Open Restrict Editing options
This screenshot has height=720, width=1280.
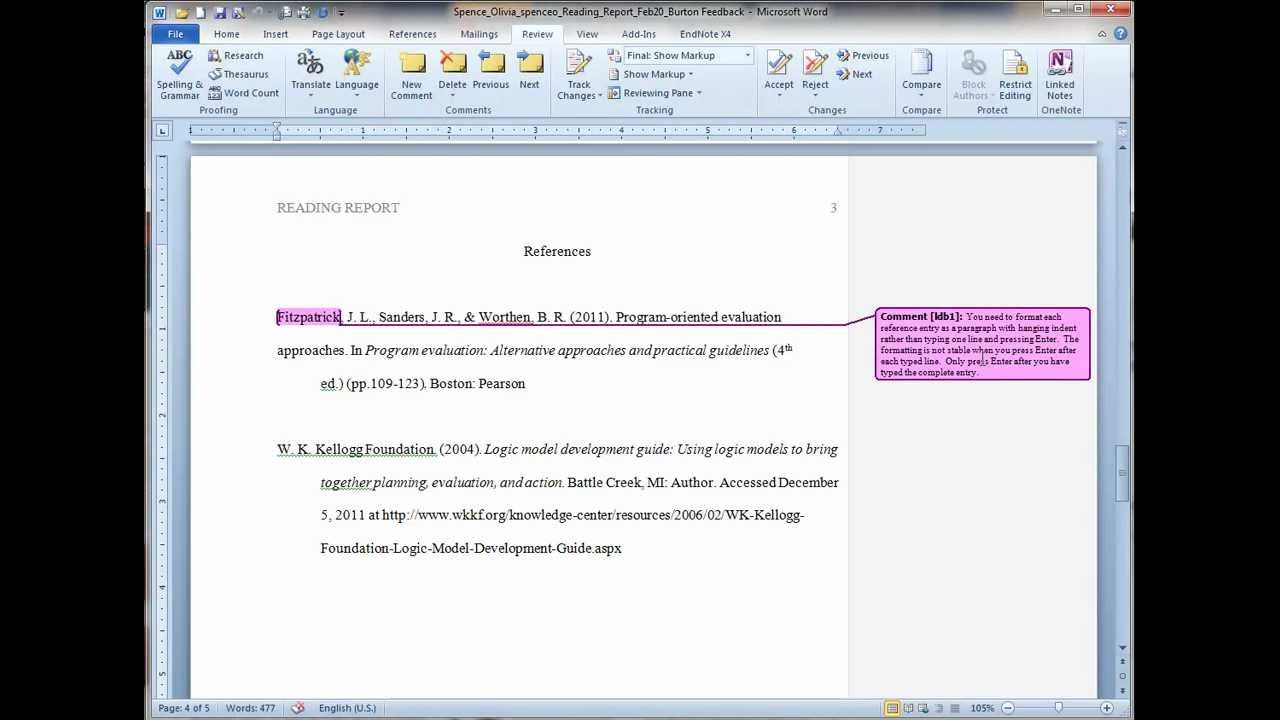pos(1015,75)
